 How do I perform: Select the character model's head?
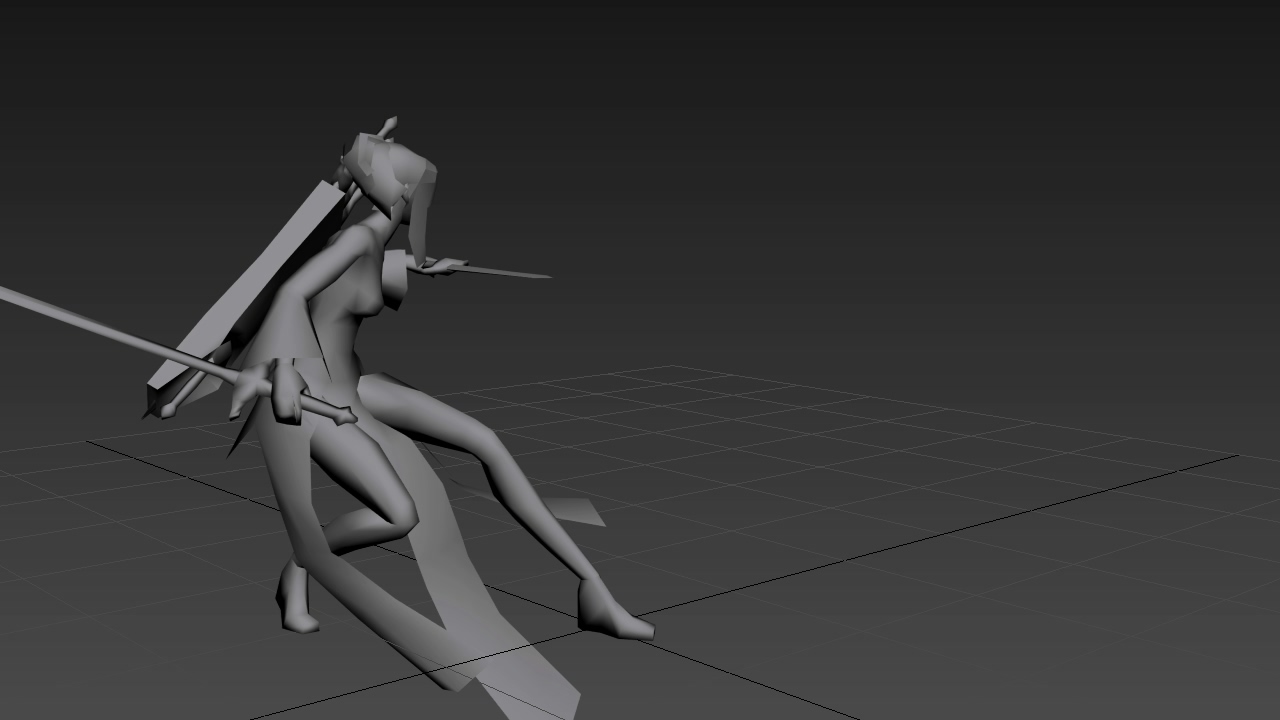[392, 177]
